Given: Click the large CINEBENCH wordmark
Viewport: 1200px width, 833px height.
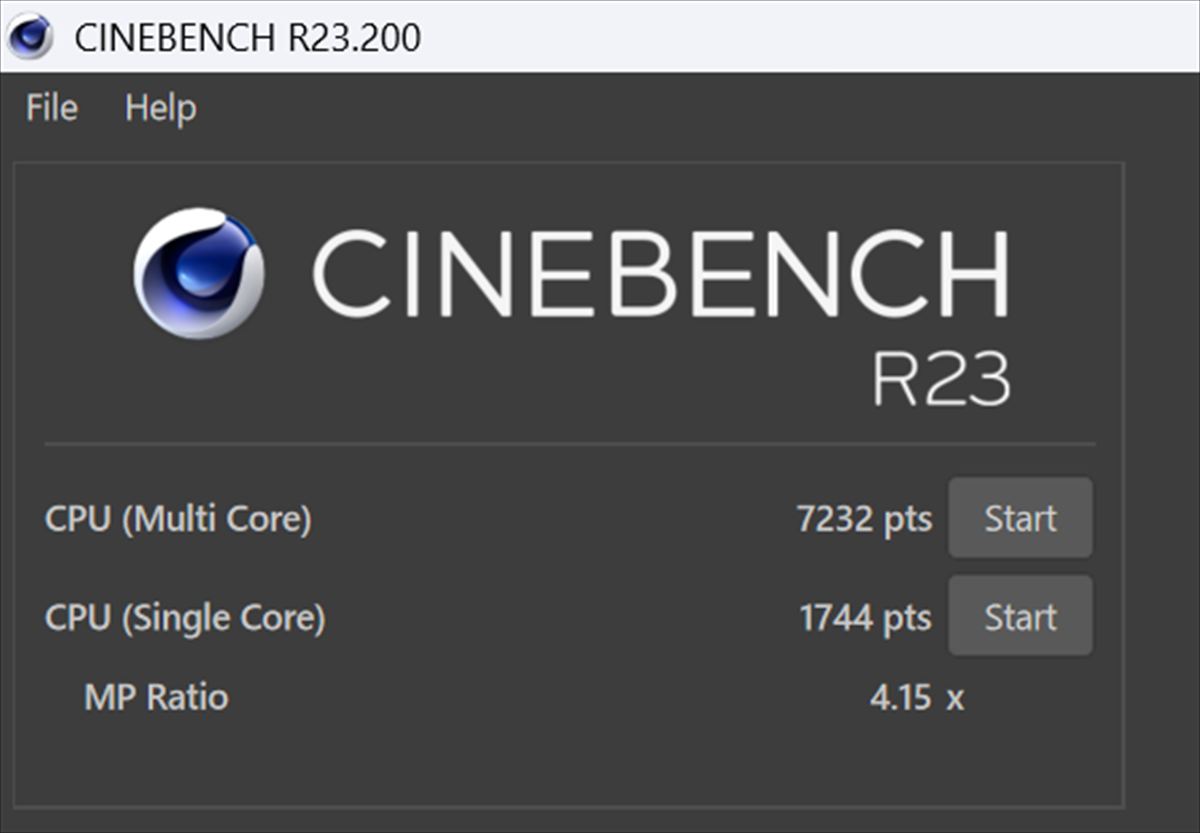Looking at the screenshot, I should [x=660, y=274].
